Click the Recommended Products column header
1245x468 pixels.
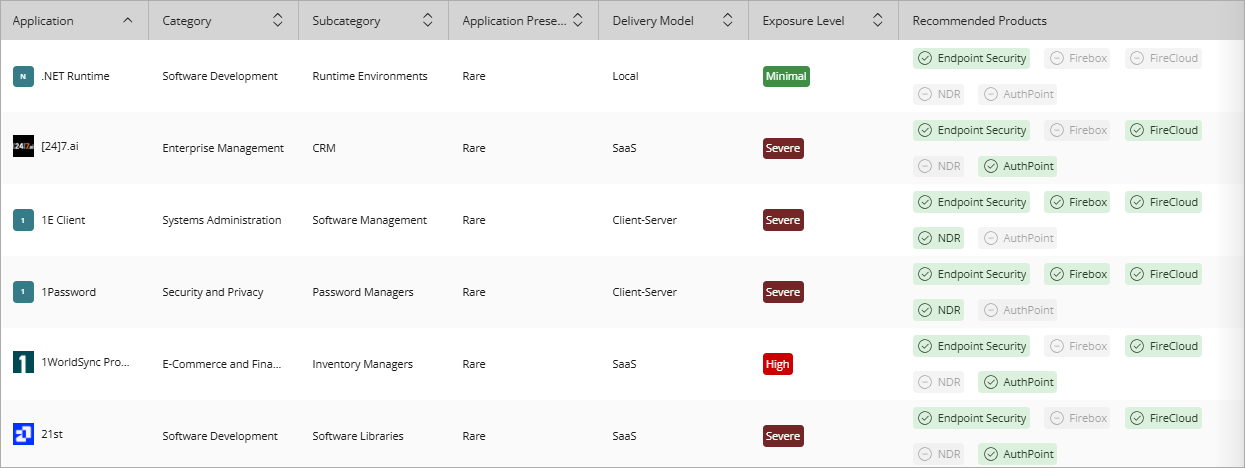(980, 21)
